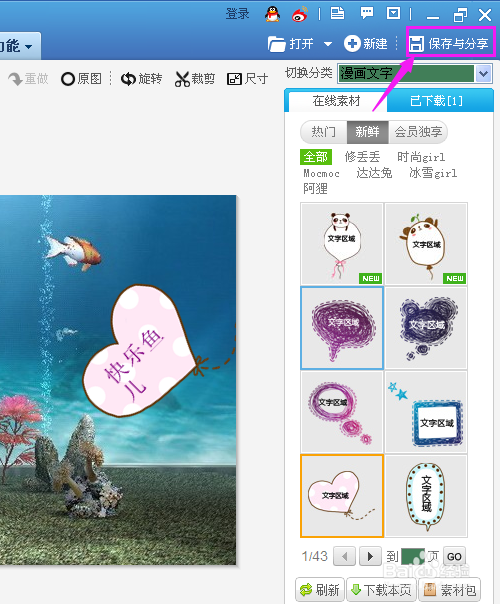Click the Weibo login icon
The height and width of the screenshot is (604, 500).
click(300, 14)
